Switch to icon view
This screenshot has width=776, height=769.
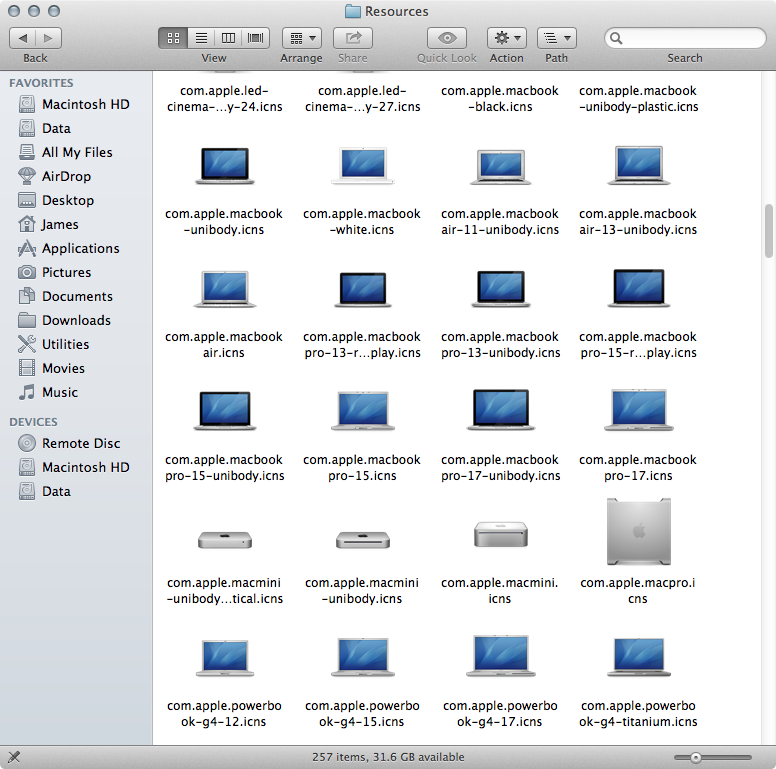173,38
